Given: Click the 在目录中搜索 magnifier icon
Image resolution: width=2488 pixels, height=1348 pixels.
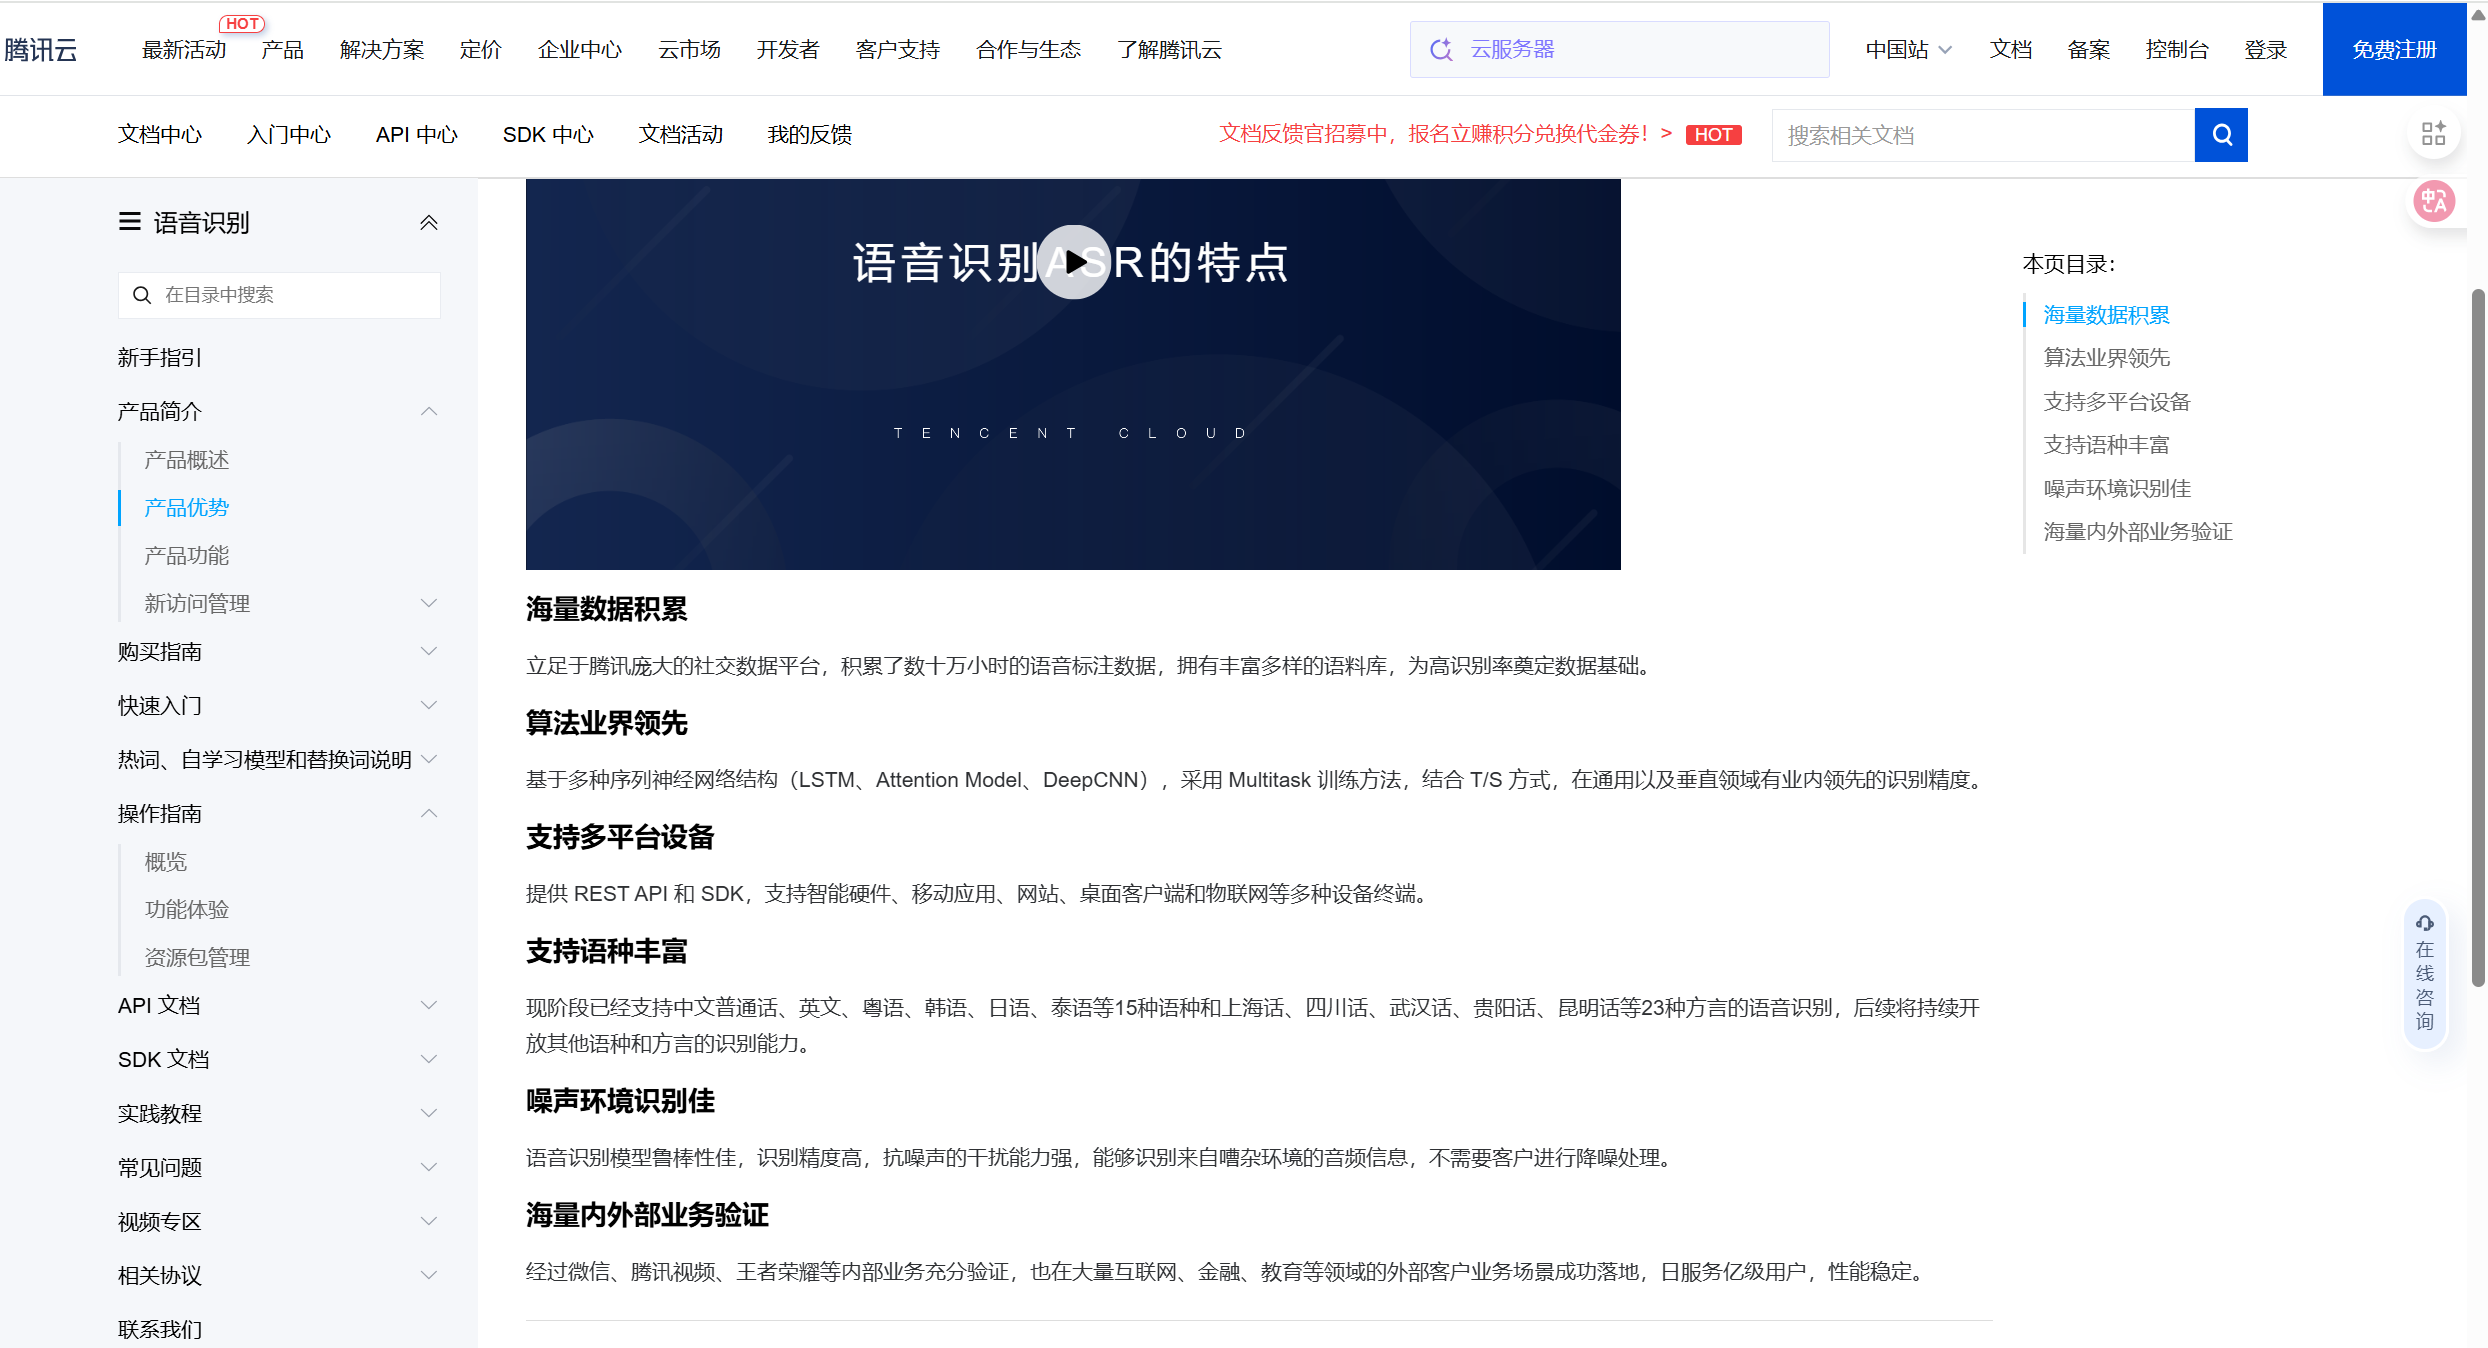Looking at the screenshot, I should tap(142, 295).
